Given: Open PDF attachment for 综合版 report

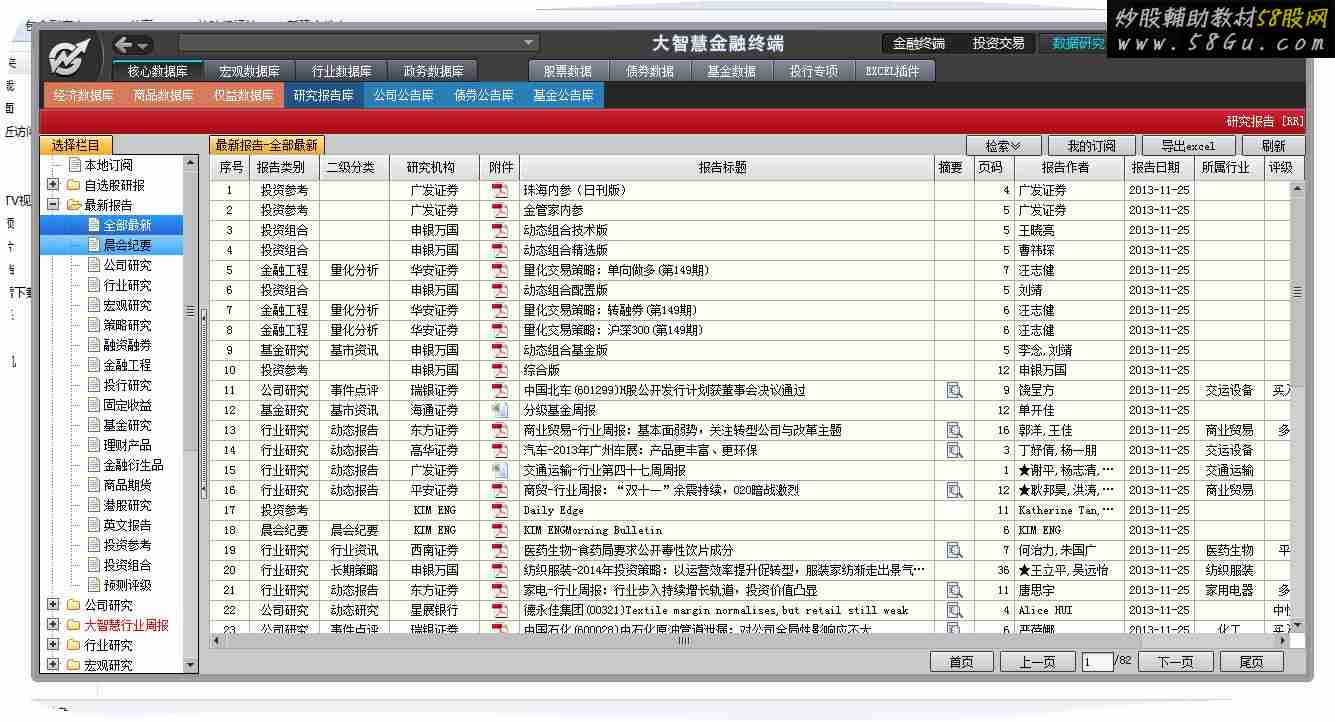Looking at the screenshot, I should (x=500, y=370).
